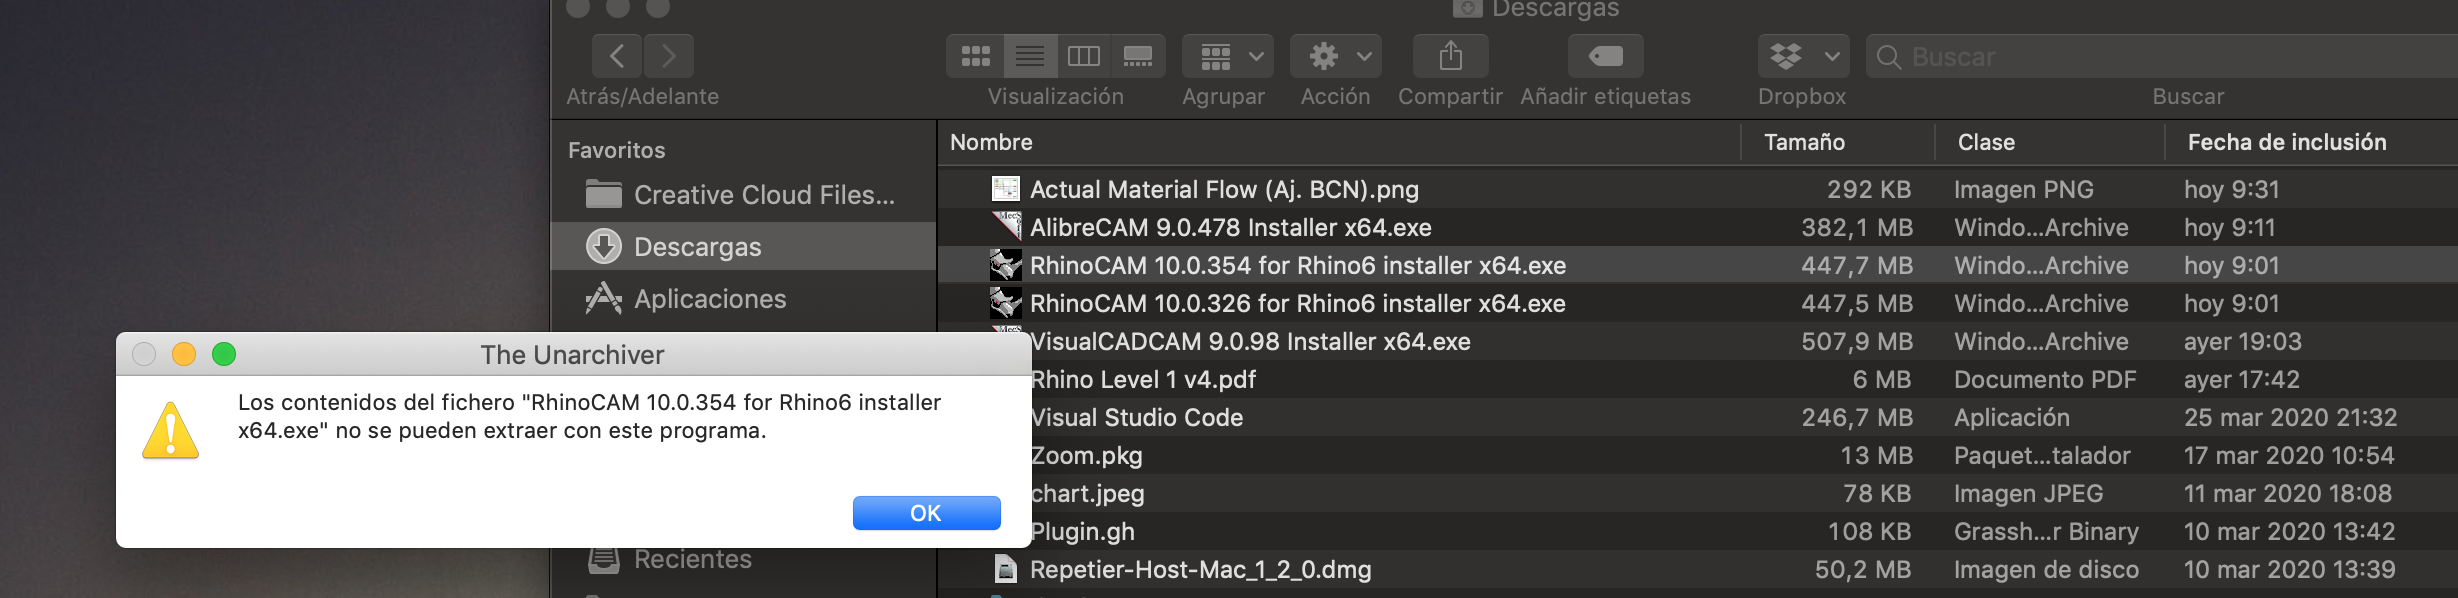This screenshot has height=598, width=2458.
Task: Select Visual Studio Code application row
Action: click(x=1744, y=417)
